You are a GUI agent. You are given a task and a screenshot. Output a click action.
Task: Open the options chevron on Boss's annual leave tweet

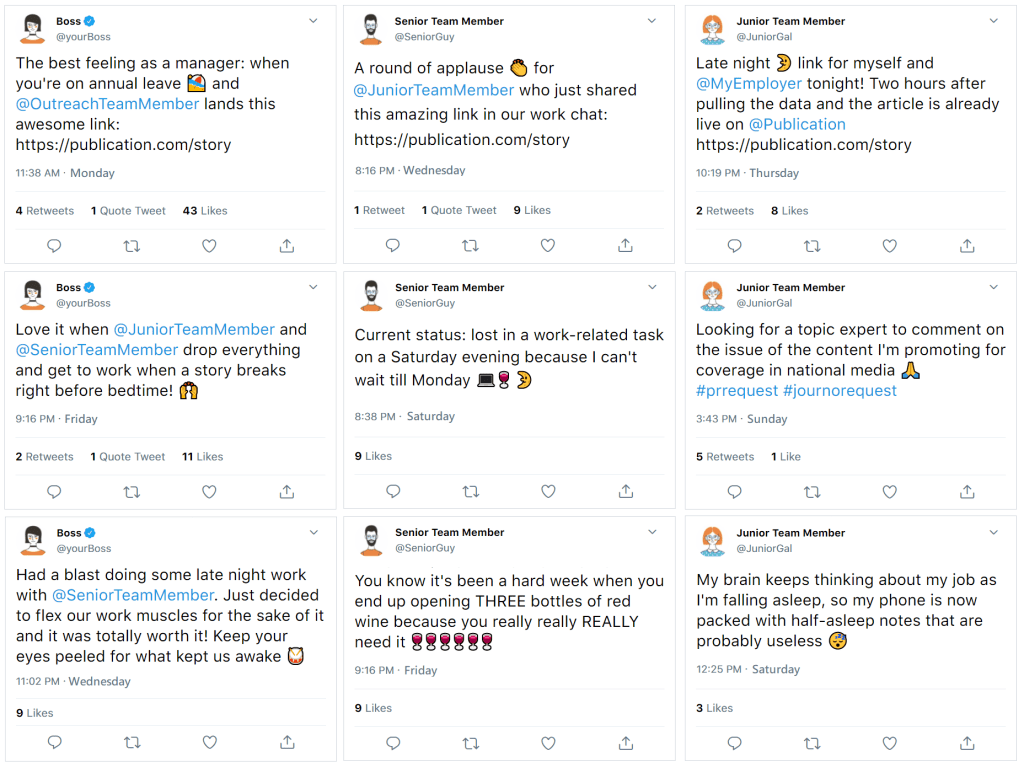[313, 21]
